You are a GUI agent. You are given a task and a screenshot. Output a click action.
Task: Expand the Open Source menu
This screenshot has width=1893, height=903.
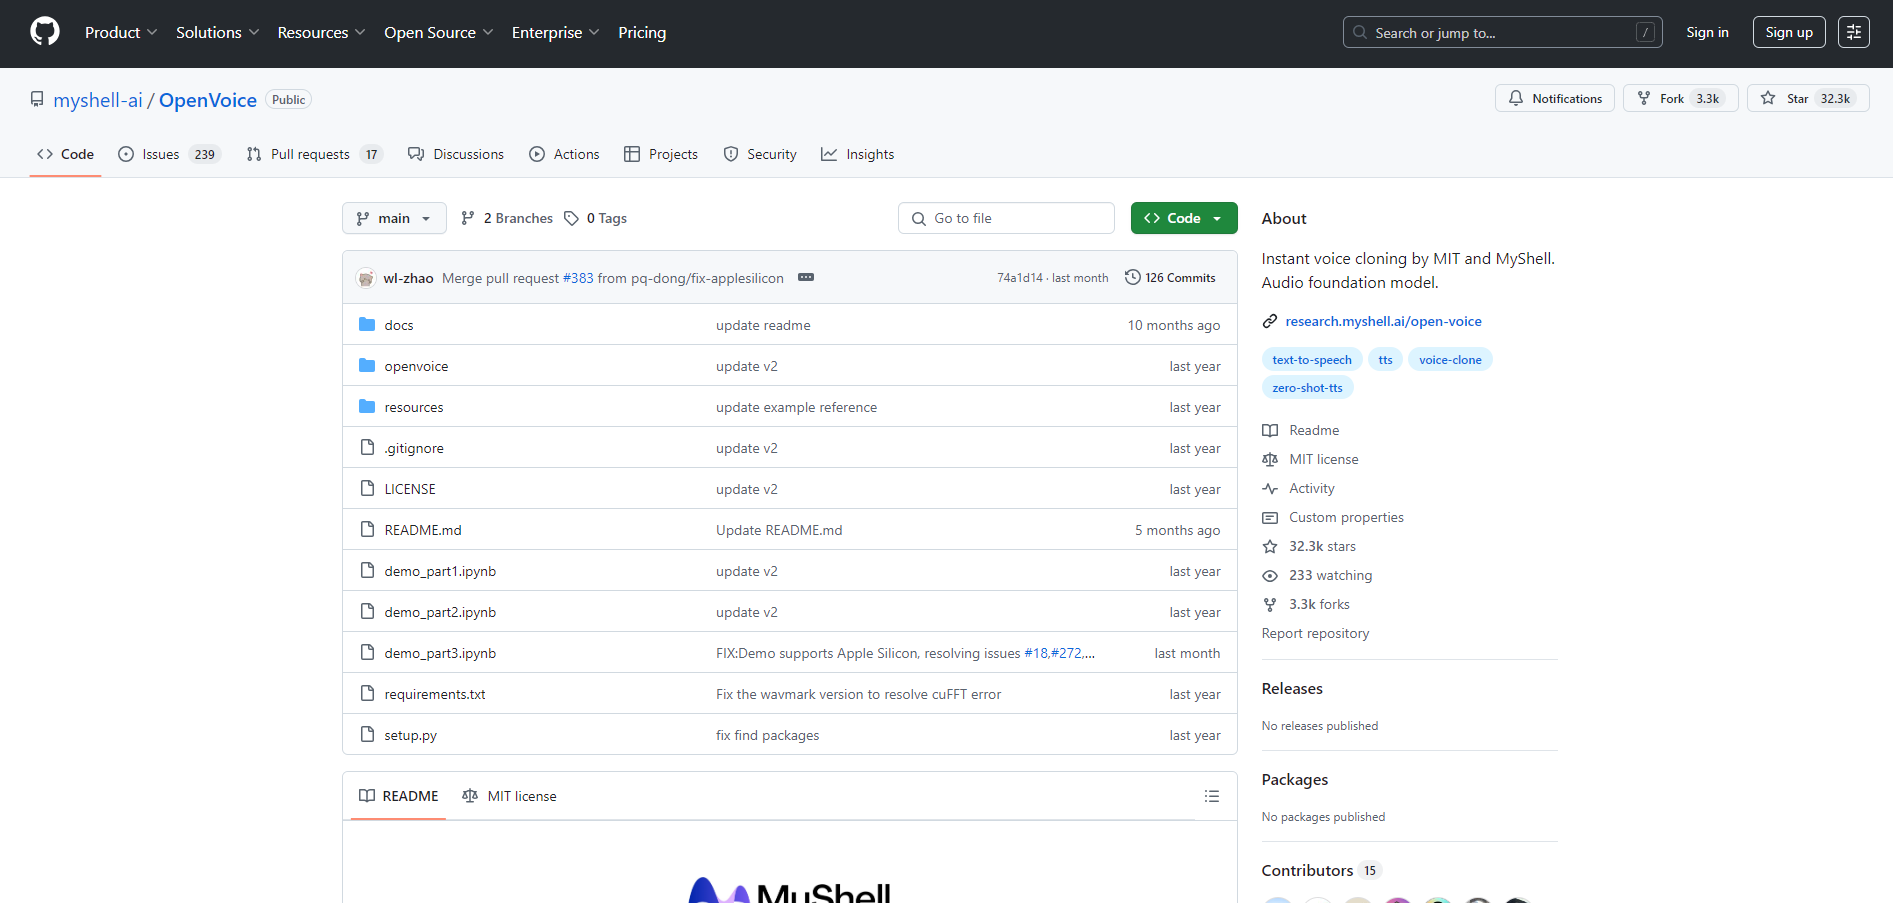click(438, 32)
